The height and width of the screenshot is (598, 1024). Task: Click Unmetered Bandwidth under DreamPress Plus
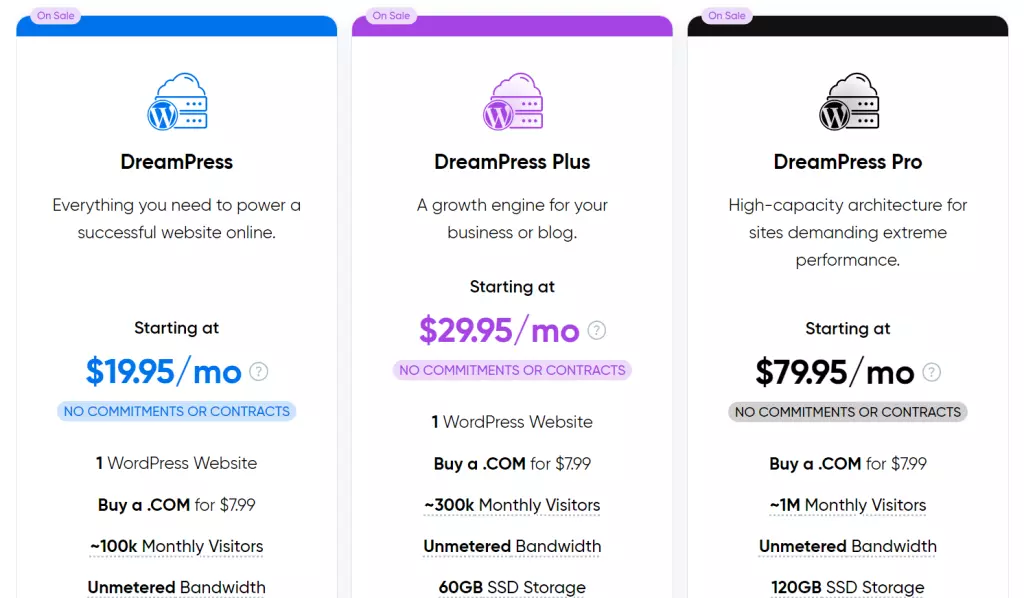click(512, 546)
